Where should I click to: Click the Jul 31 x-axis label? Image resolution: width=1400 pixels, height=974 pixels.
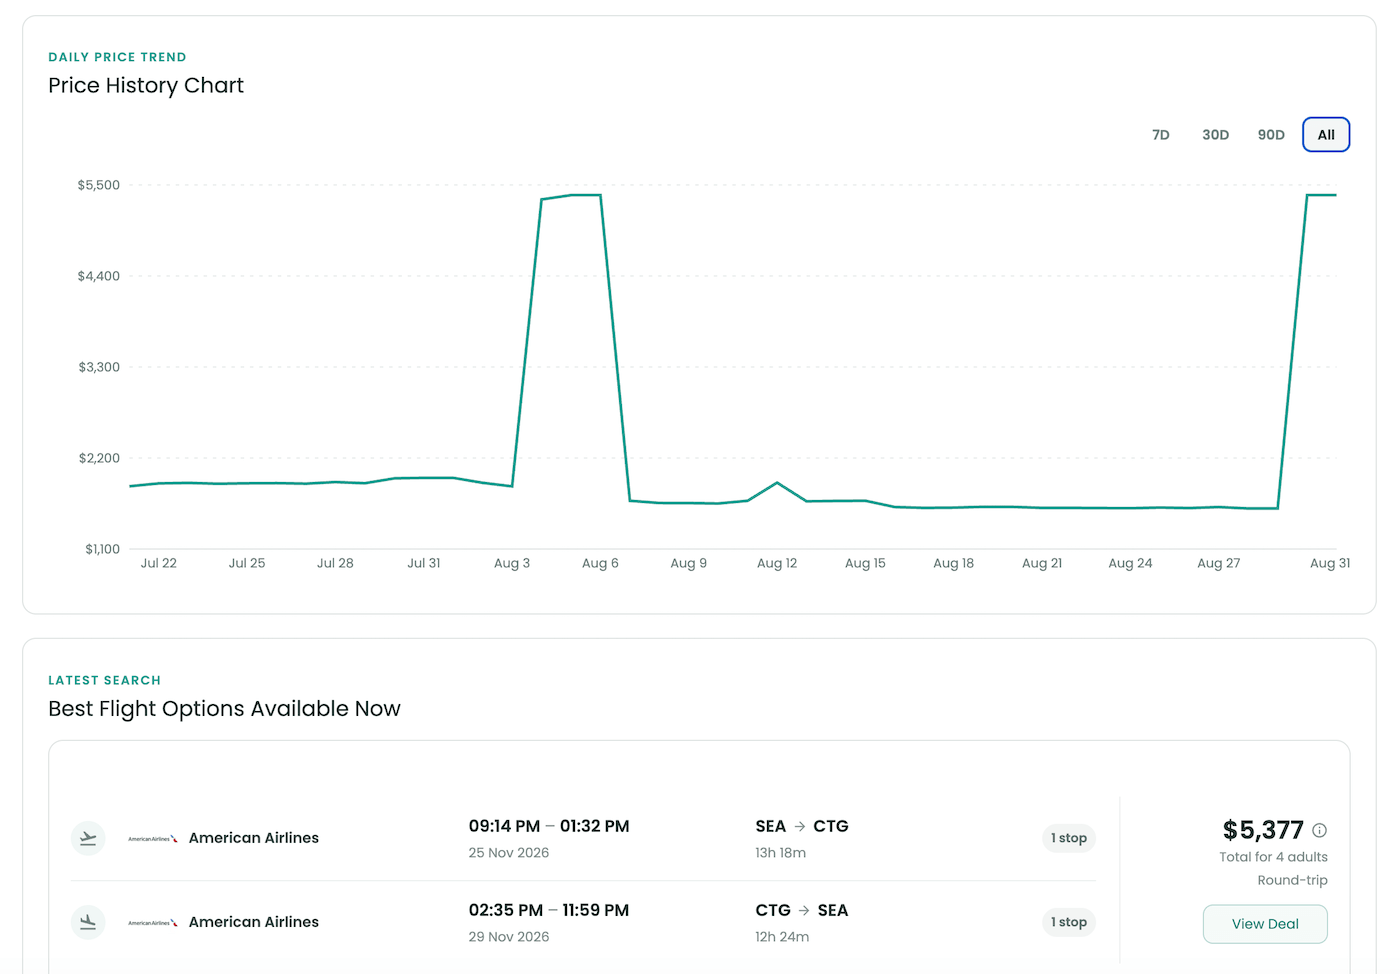click(x=424, y=563)
